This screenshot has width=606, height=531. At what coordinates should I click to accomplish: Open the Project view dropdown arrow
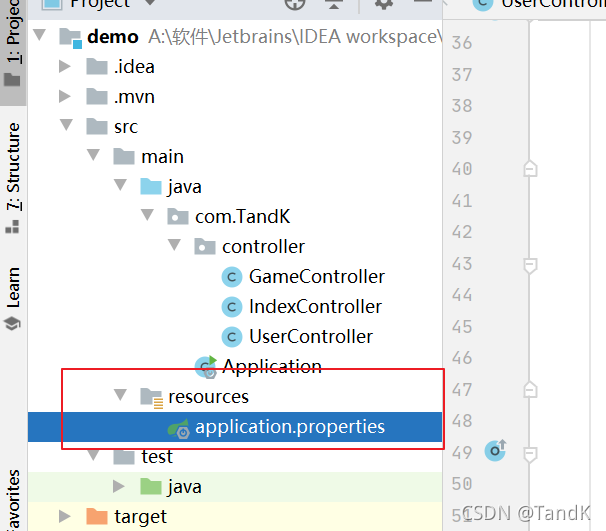click(x=150, y=3)
